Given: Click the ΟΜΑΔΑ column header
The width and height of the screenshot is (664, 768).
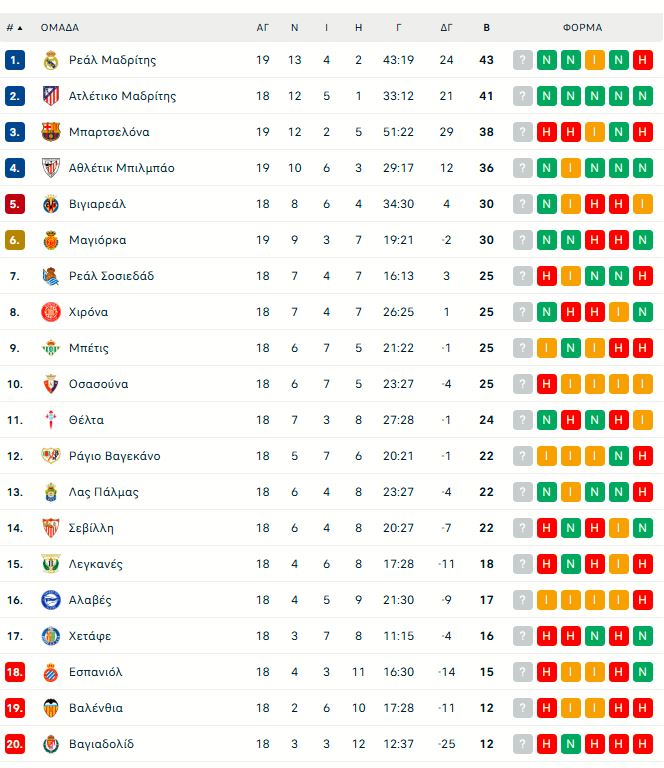Looking at the screenshot, I should click(60, 27).
